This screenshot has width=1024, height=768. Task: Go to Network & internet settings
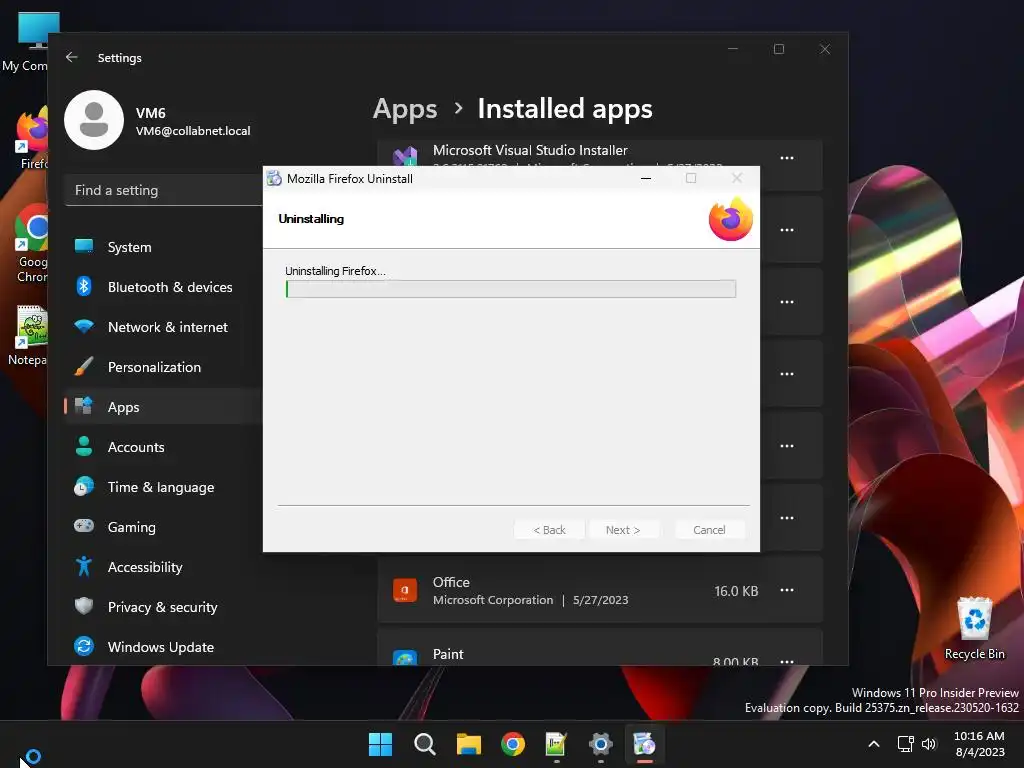(x=163, y=327)
